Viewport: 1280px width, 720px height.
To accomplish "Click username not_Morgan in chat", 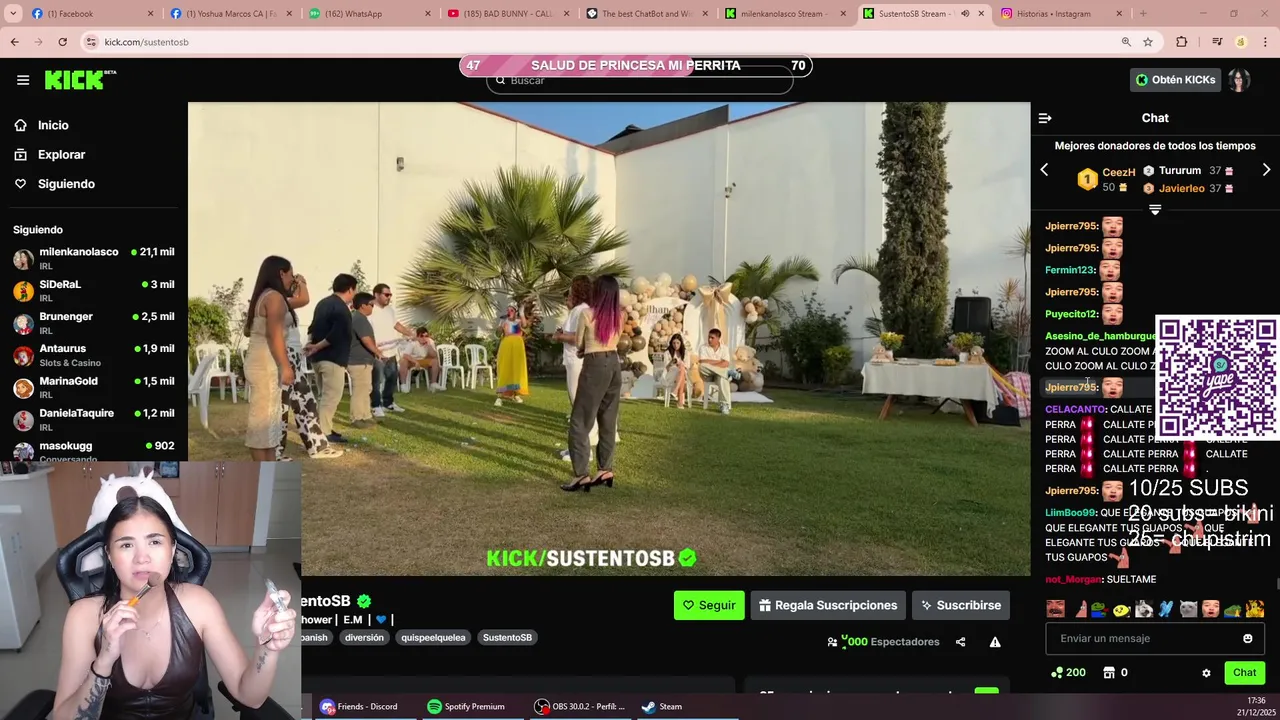I will point(1074,580).
